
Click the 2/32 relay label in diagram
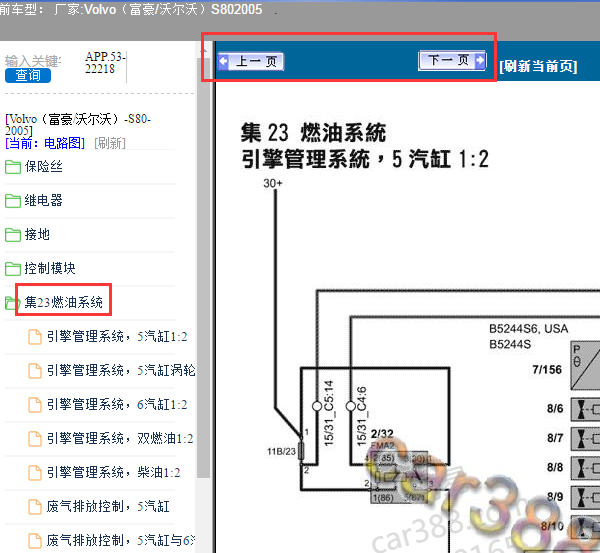tap(382, 434)
